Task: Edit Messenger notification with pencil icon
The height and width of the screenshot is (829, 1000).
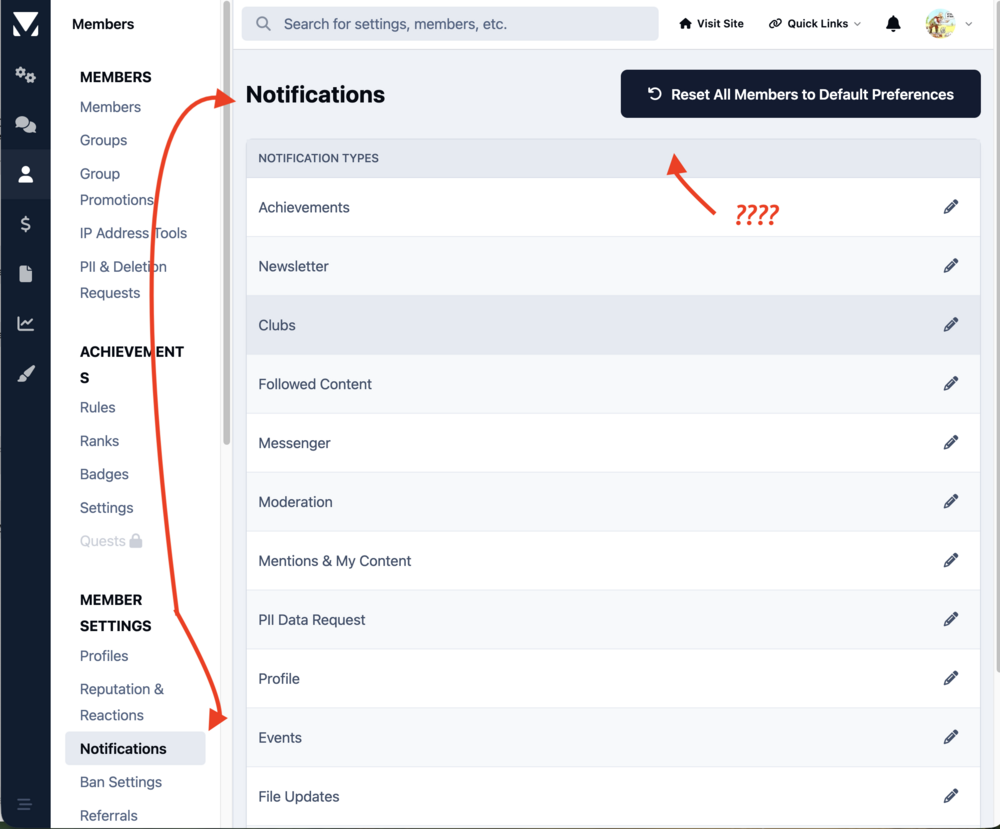Action: (x=951, y=442)
